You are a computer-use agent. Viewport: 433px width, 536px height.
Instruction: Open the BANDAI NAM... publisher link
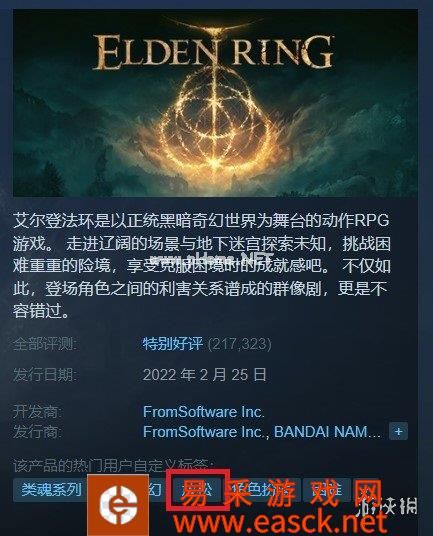click(327, 432)
